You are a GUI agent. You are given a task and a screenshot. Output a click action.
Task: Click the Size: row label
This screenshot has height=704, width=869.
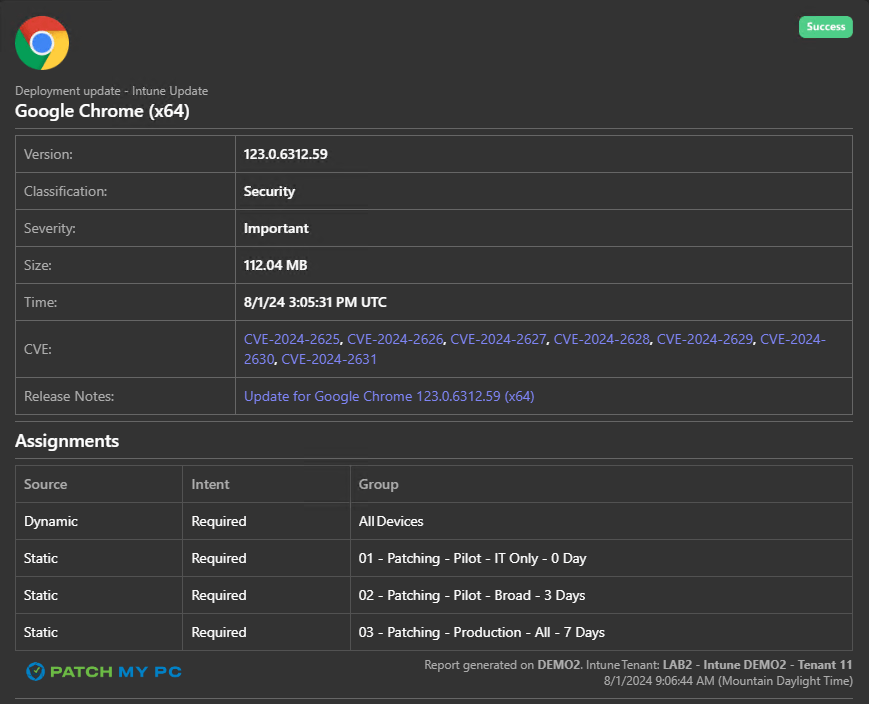(38, 266)
